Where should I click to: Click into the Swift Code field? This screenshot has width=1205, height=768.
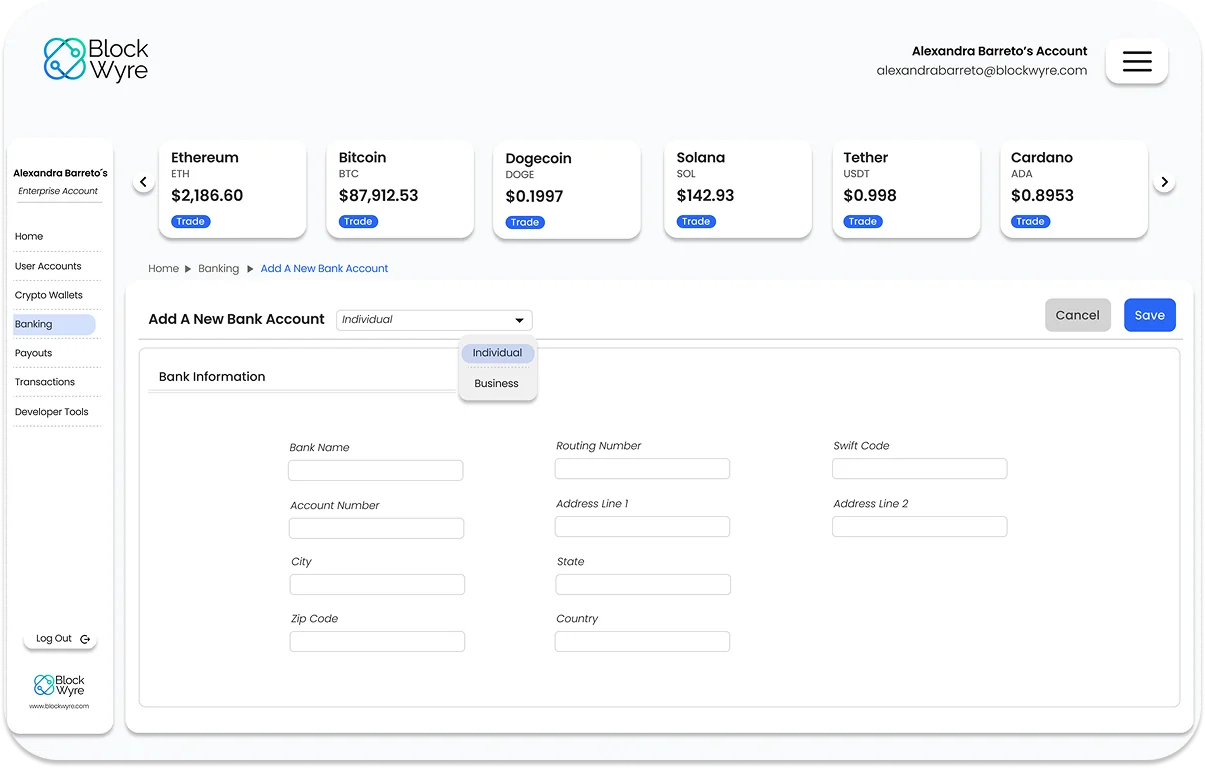point(919,469)
